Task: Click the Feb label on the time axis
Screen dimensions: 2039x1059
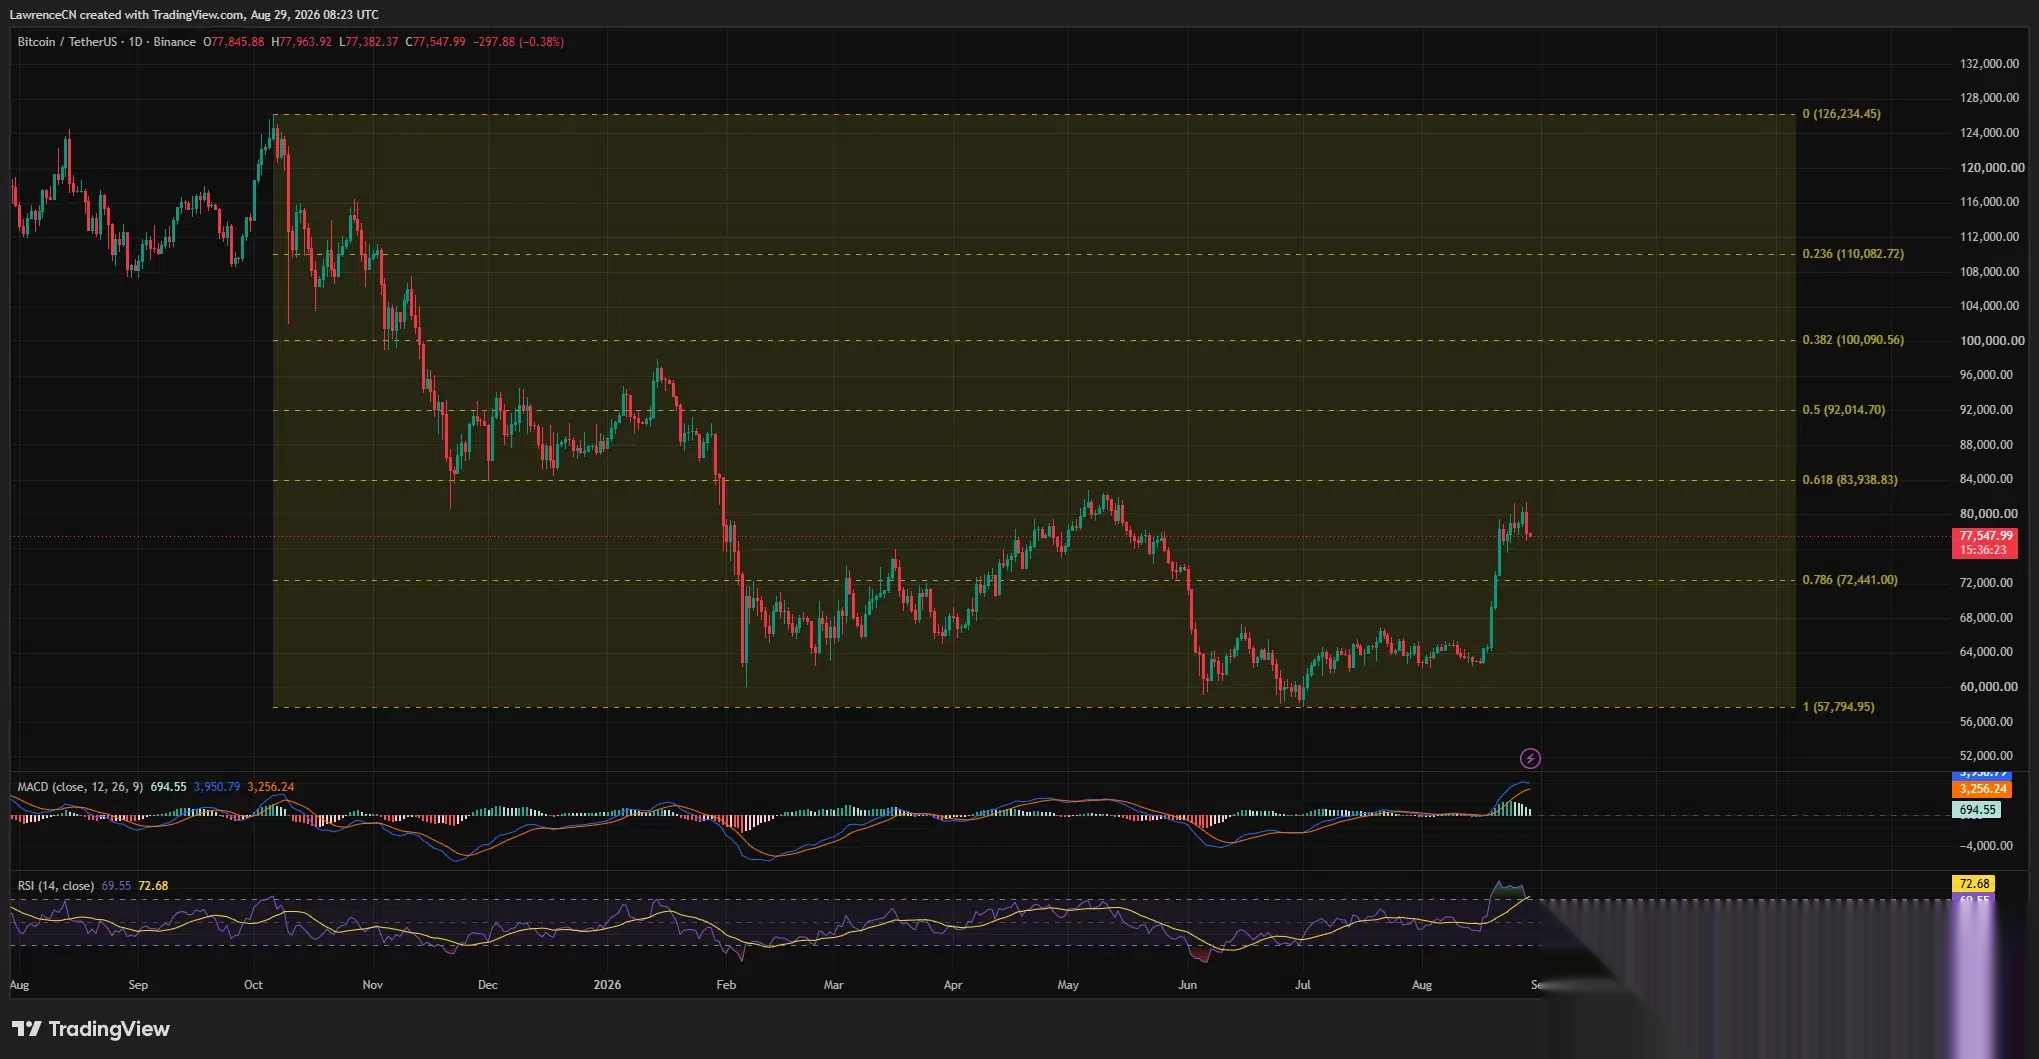Action: [x=726, y=985]
